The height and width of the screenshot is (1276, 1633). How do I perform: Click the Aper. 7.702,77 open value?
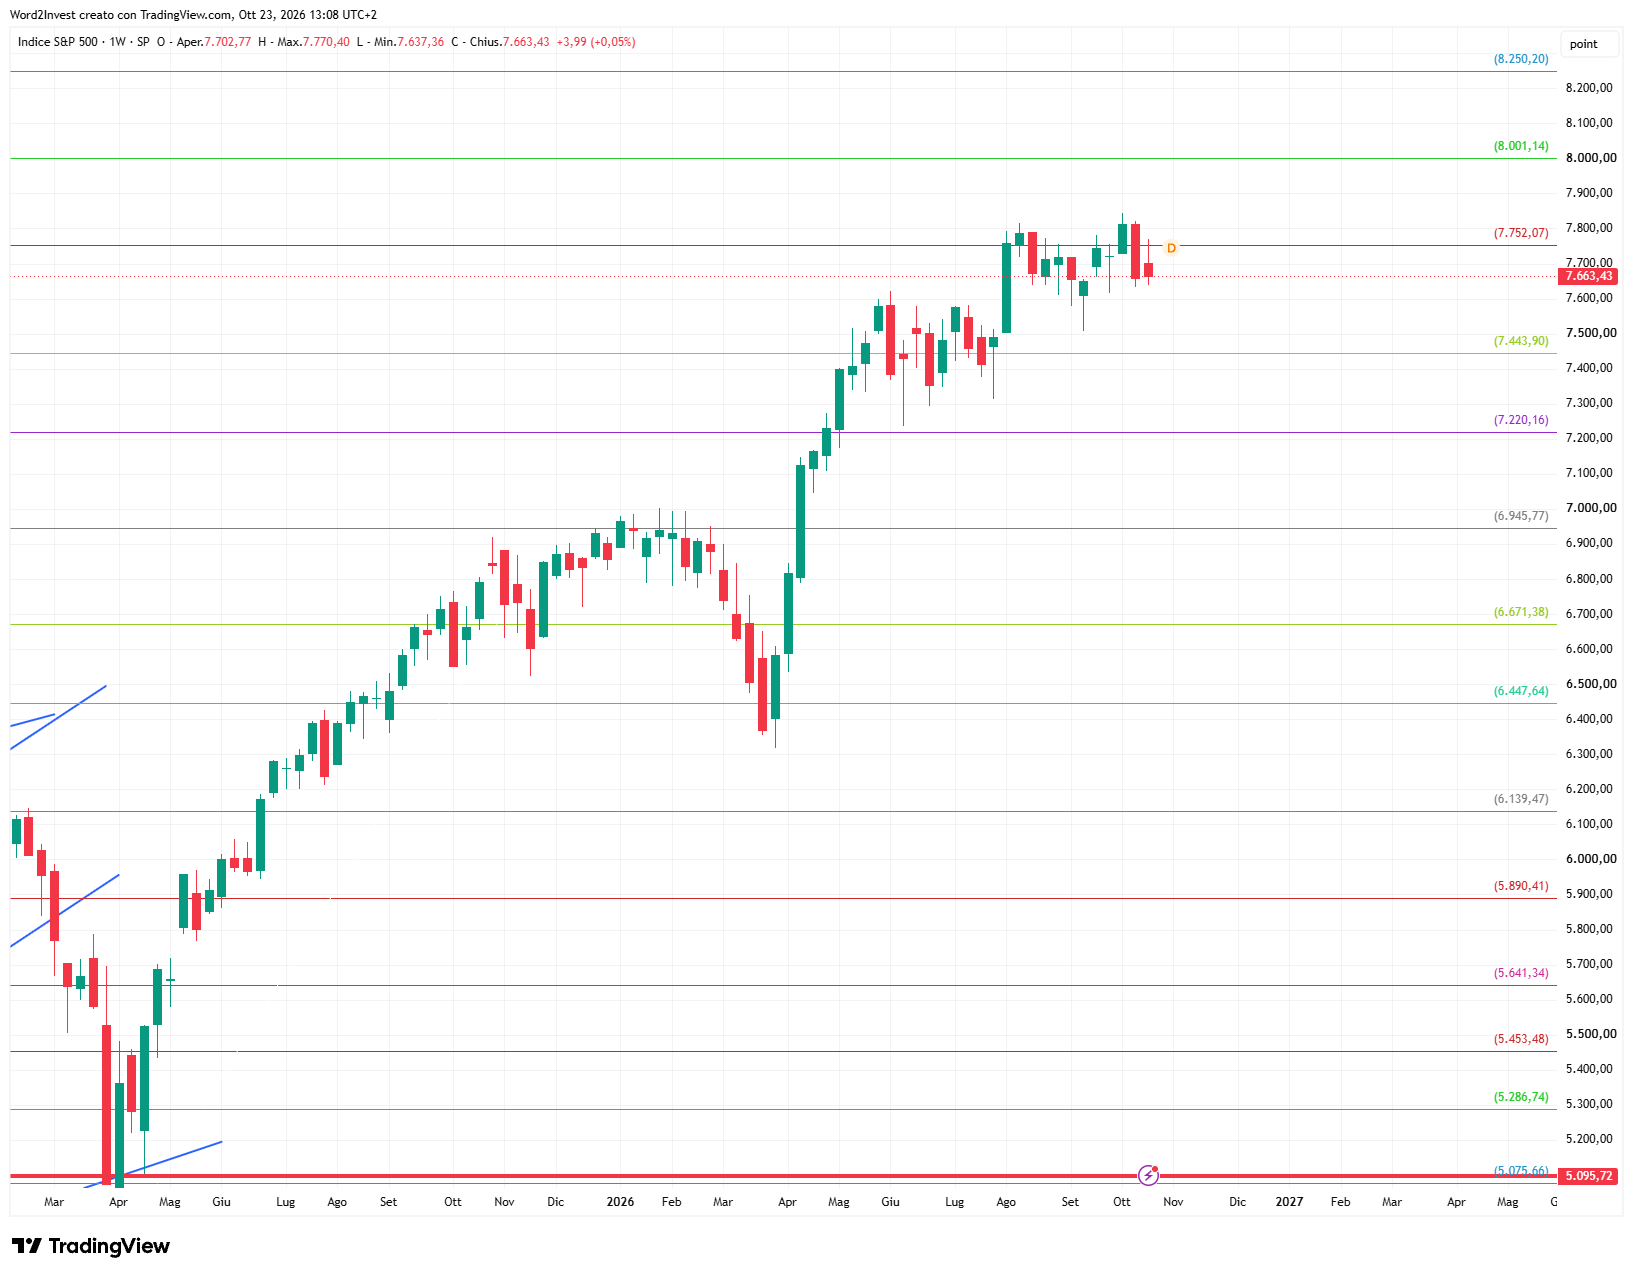click(214, 42)
